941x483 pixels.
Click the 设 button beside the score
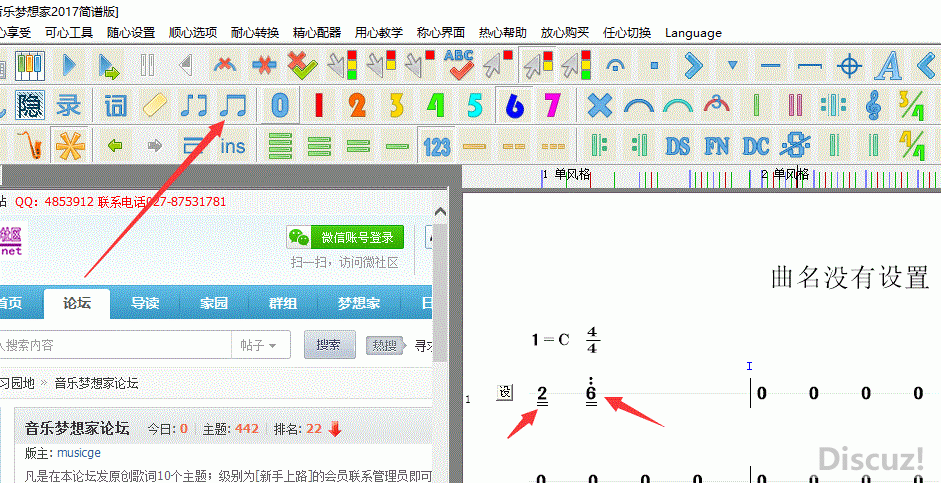pyautogui.click(x=506, y=392)
